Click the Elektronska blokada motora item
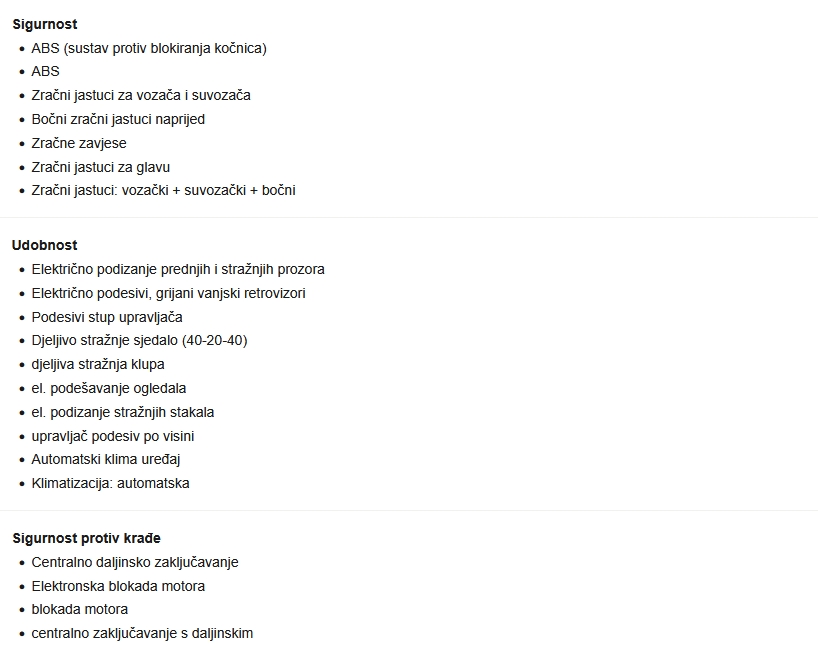 click(118, 586)
